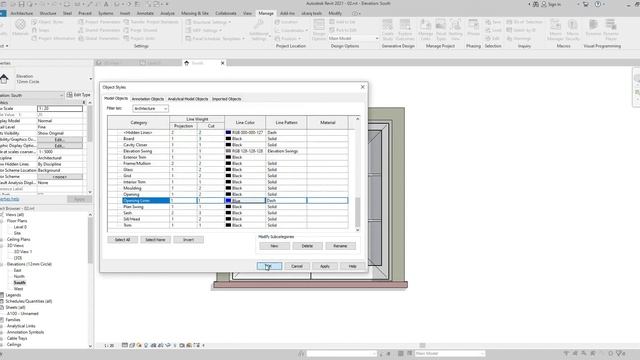The width and height of the screenshot is (640, 360).
Task: Open the Massing & Site ribbon tab
Action: click(195, 13)
